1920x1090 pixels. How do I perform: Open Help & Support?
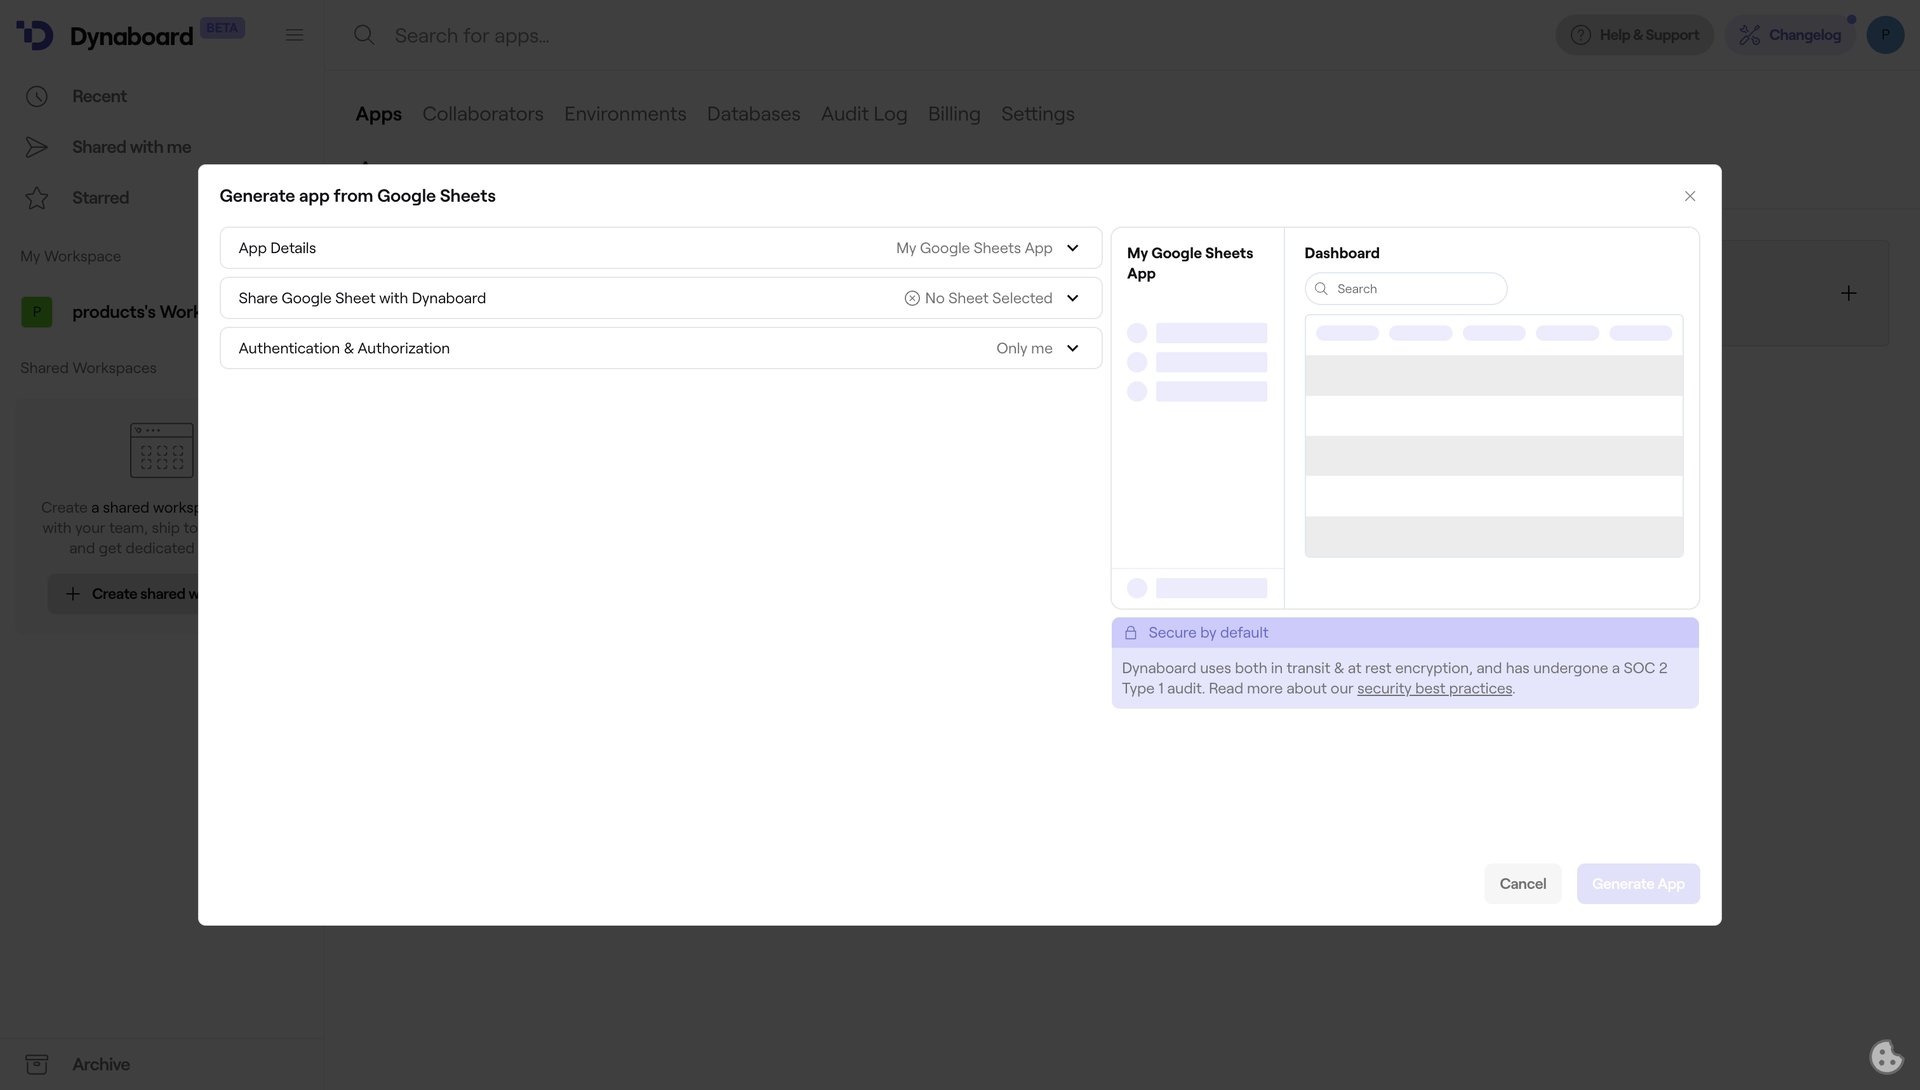[x=1634, y=34]
